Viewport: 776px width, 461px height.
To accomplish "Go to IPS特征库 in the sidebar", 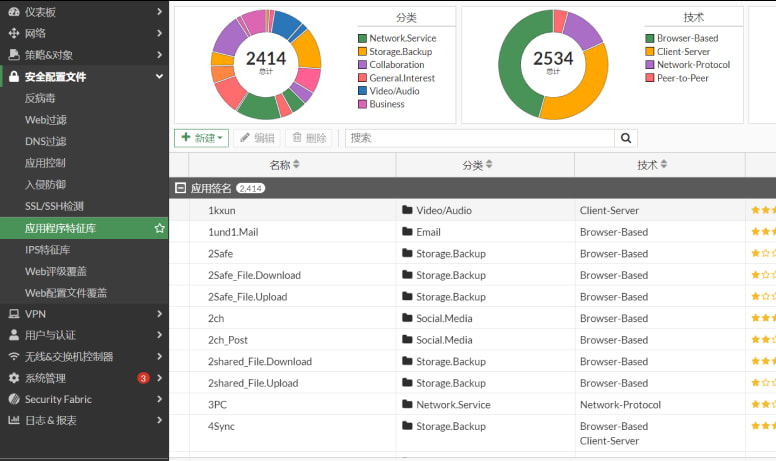I will tap(47, 250).
